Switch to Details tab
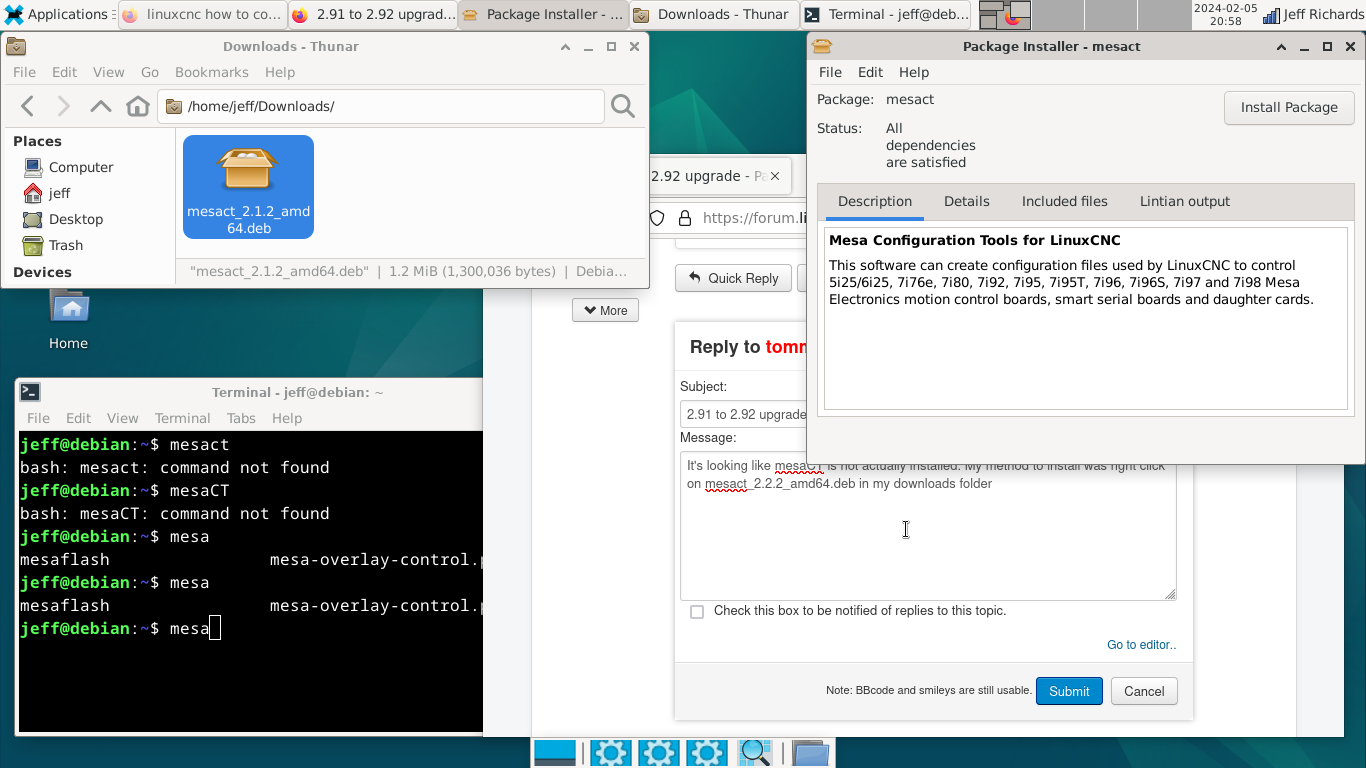This screenshot has width=1366, height=768. click(x=967, y=201)
